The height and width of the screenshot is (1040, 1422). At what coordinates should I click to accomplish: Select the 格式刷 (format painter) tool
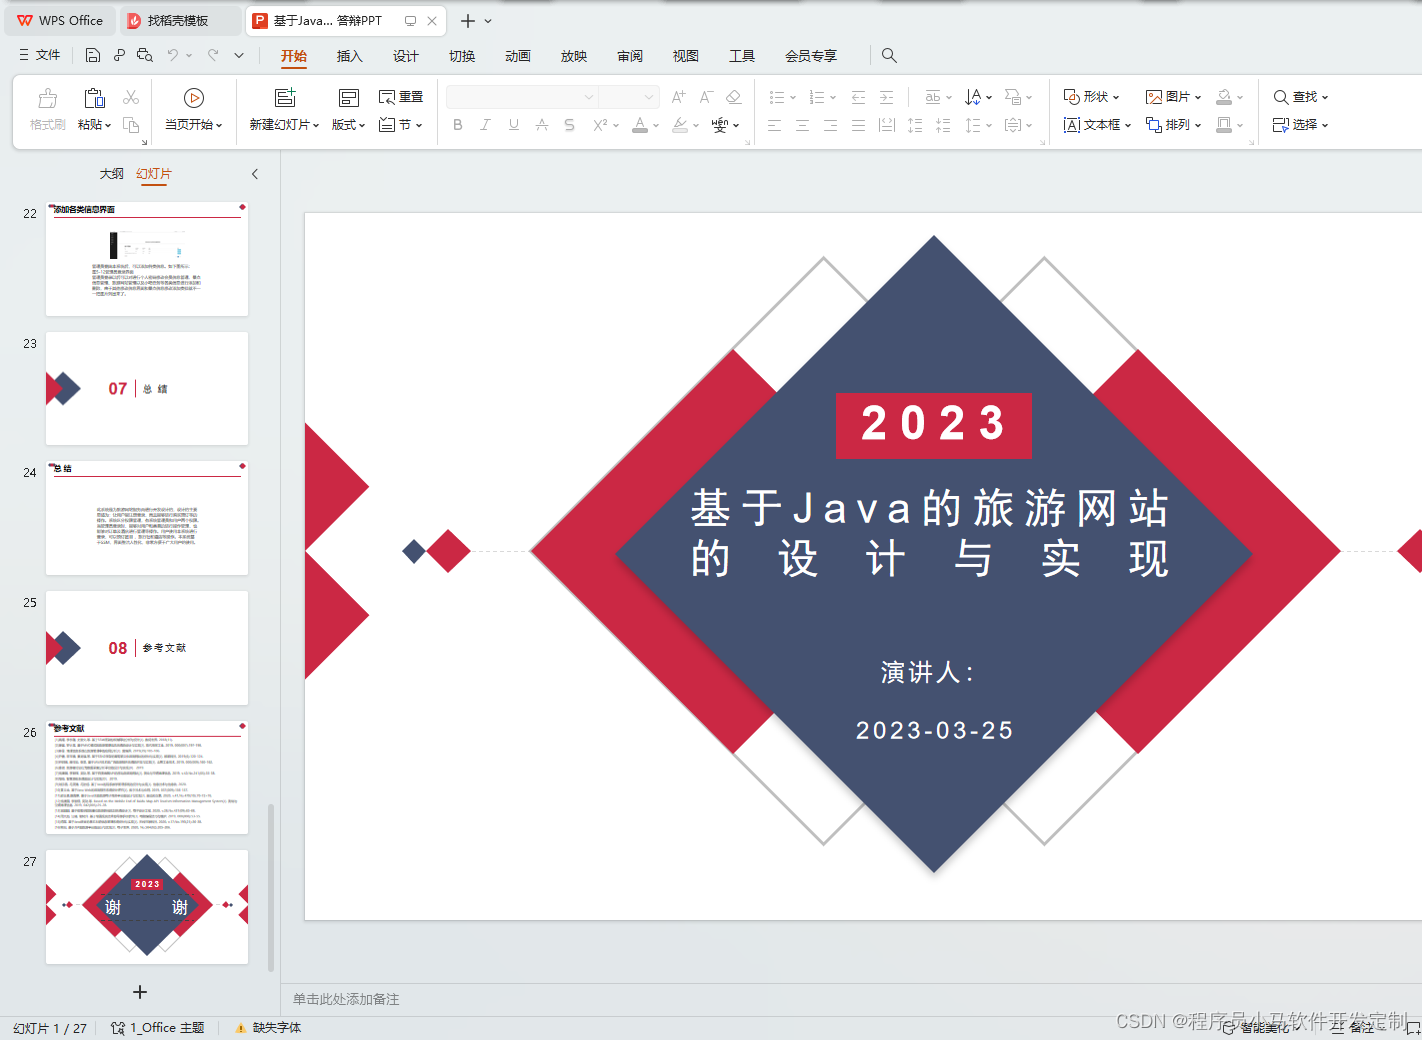point(46,108)
